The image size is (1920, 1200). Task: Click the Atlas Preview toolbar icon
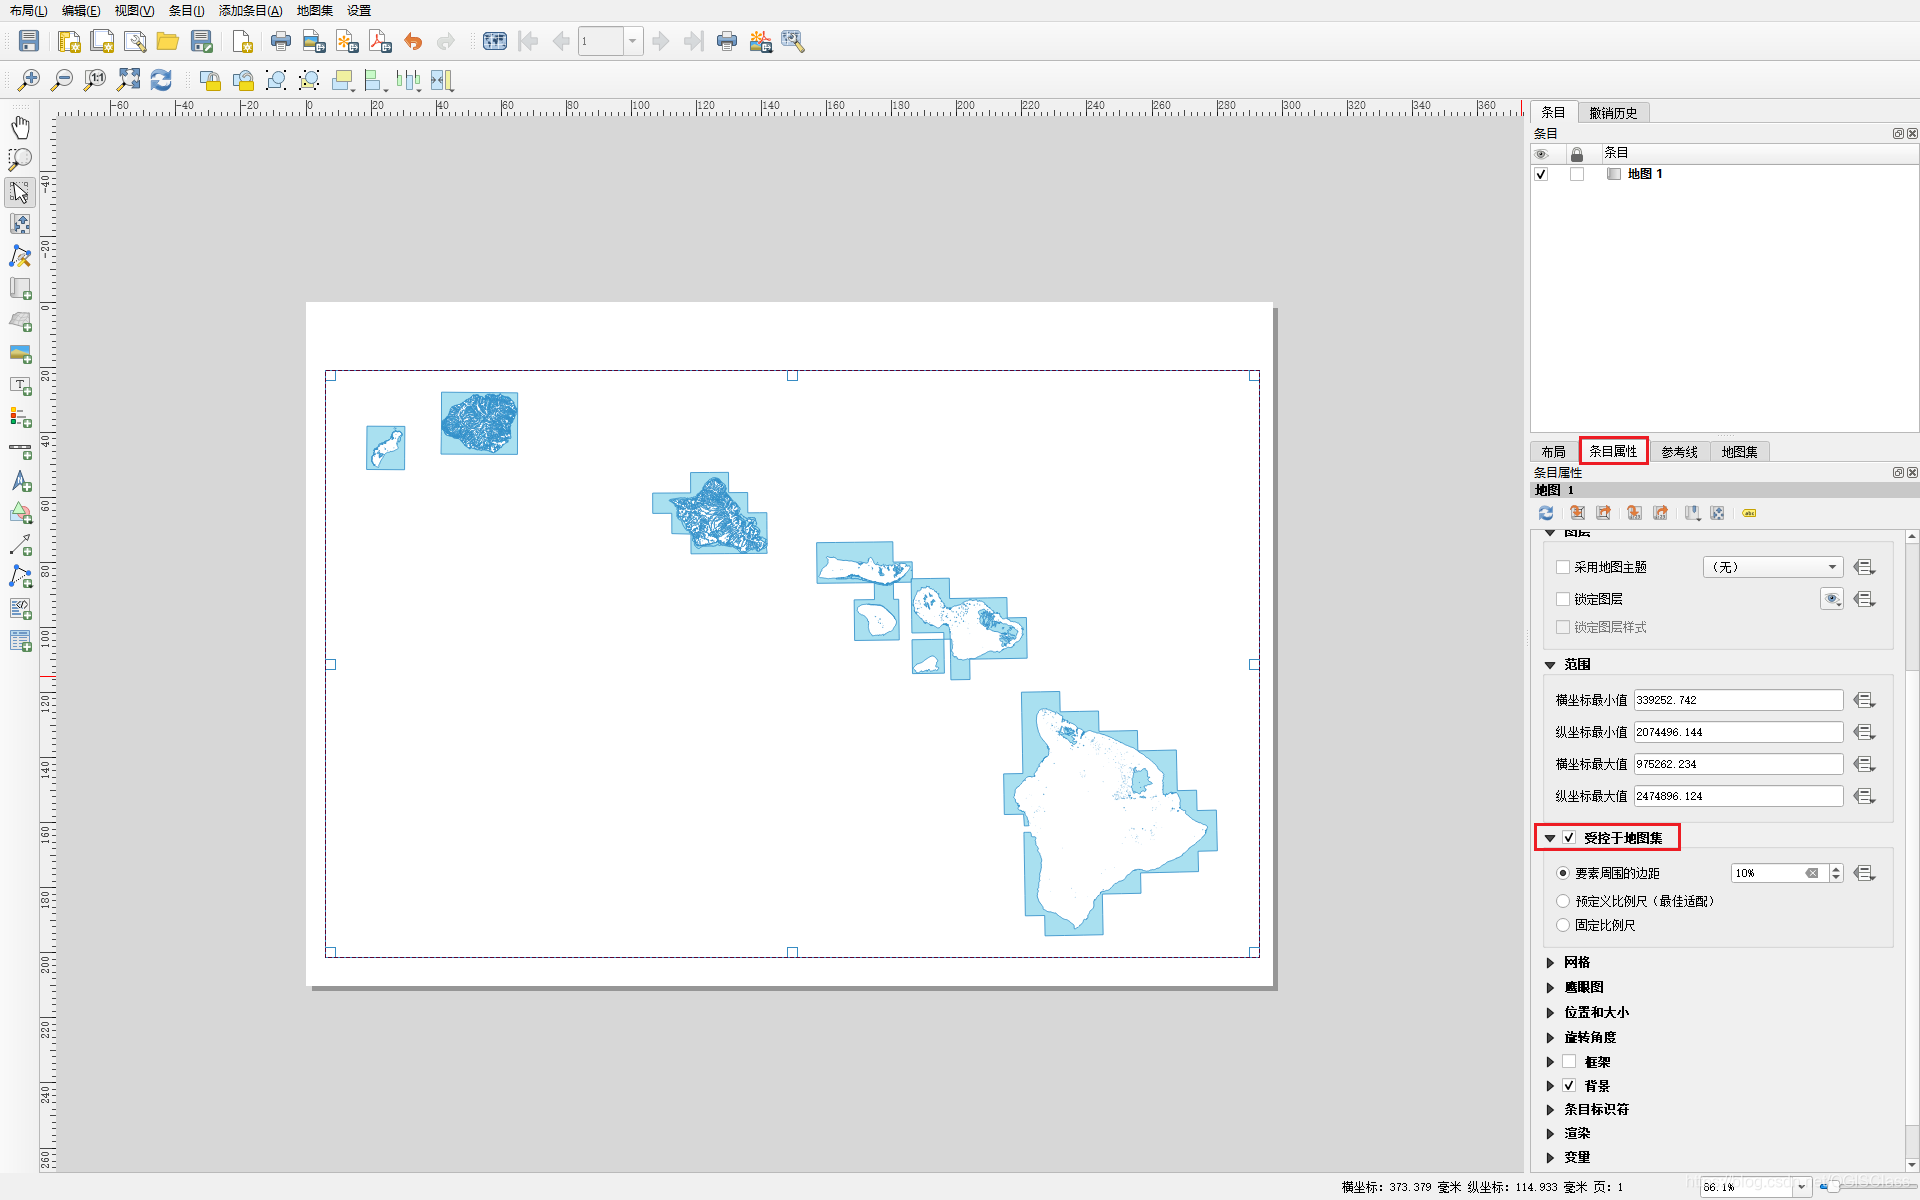494,41
